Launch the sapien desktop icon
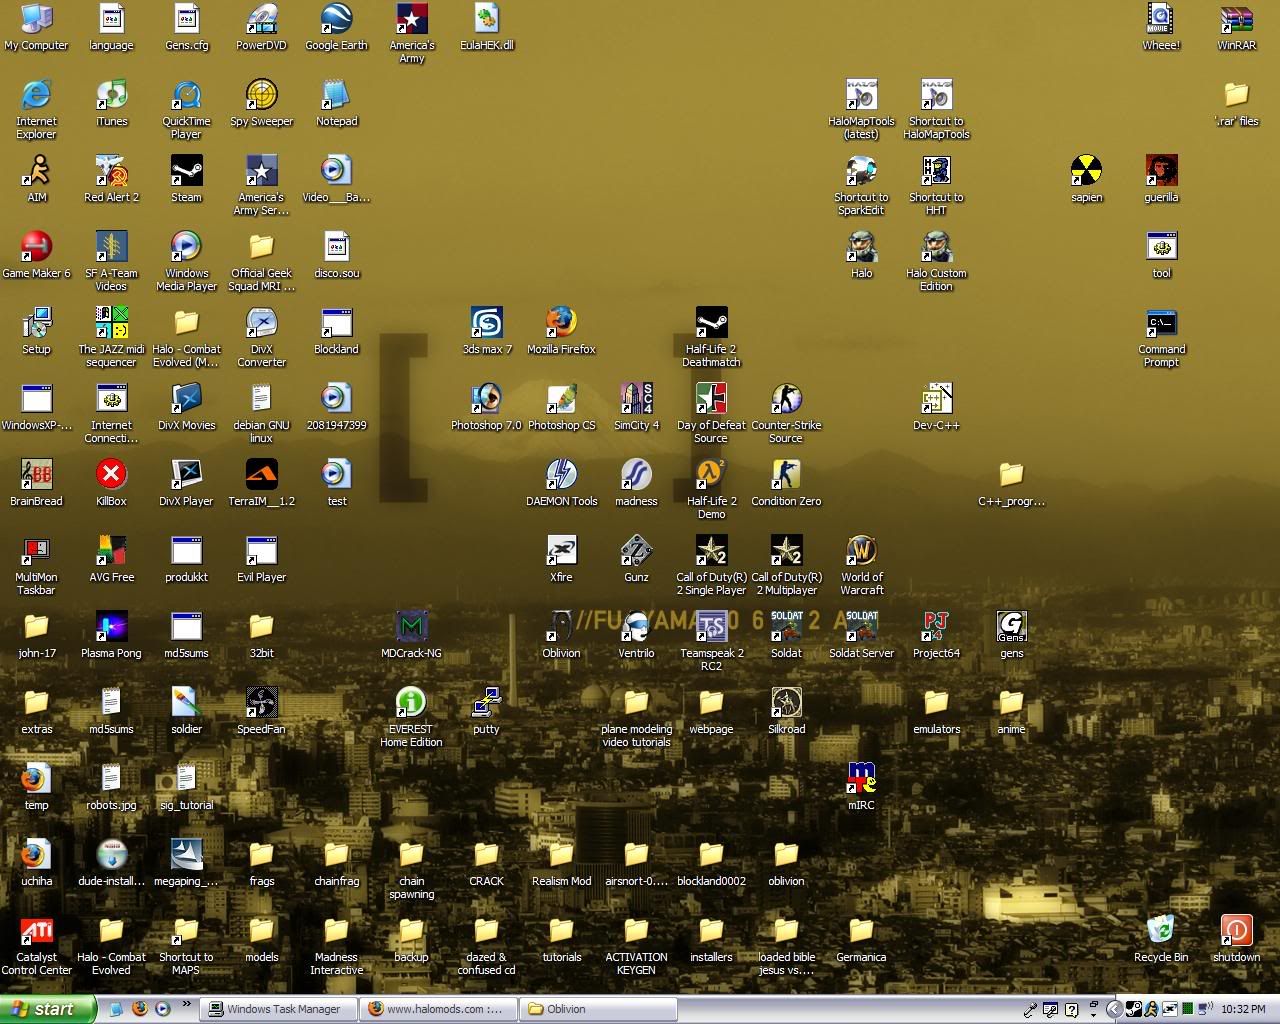The height and width of the screenshot is (1024, 1280). (1086, 179)
